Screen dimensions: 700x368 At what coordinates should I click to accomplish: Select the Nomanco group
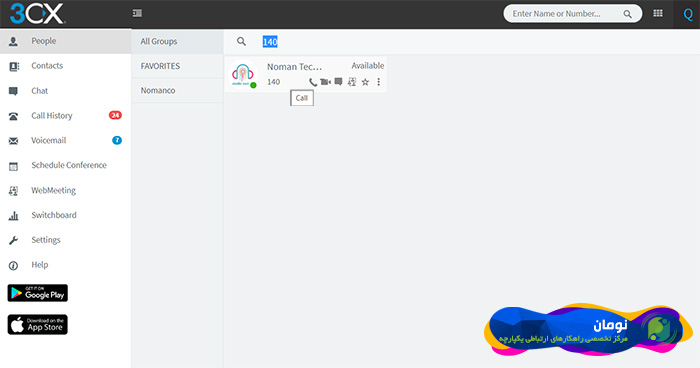177,90
